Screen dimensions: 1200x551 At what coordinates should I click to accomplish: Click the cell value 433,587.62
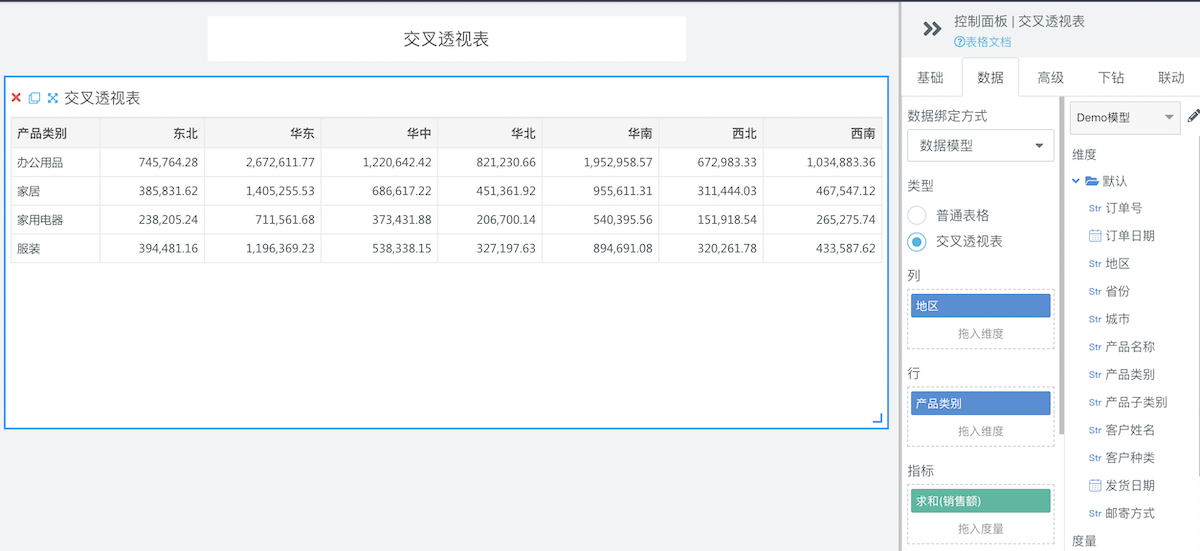[846, 248]
